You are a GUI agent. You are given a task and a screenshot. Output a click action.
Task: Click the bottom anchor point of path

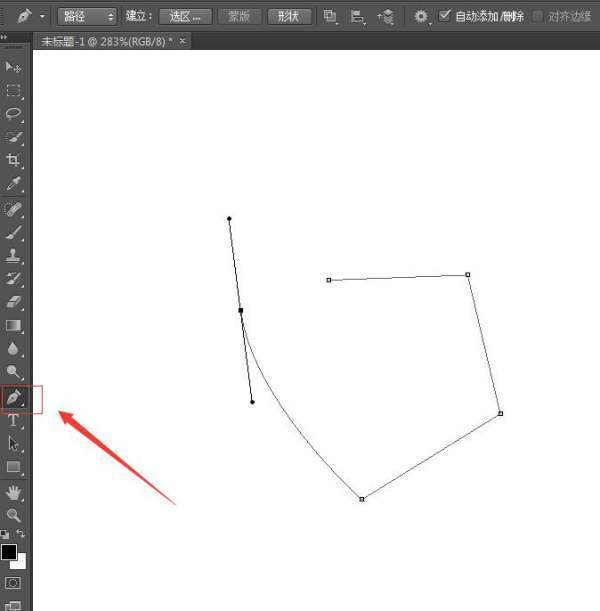tap(362, 499)
